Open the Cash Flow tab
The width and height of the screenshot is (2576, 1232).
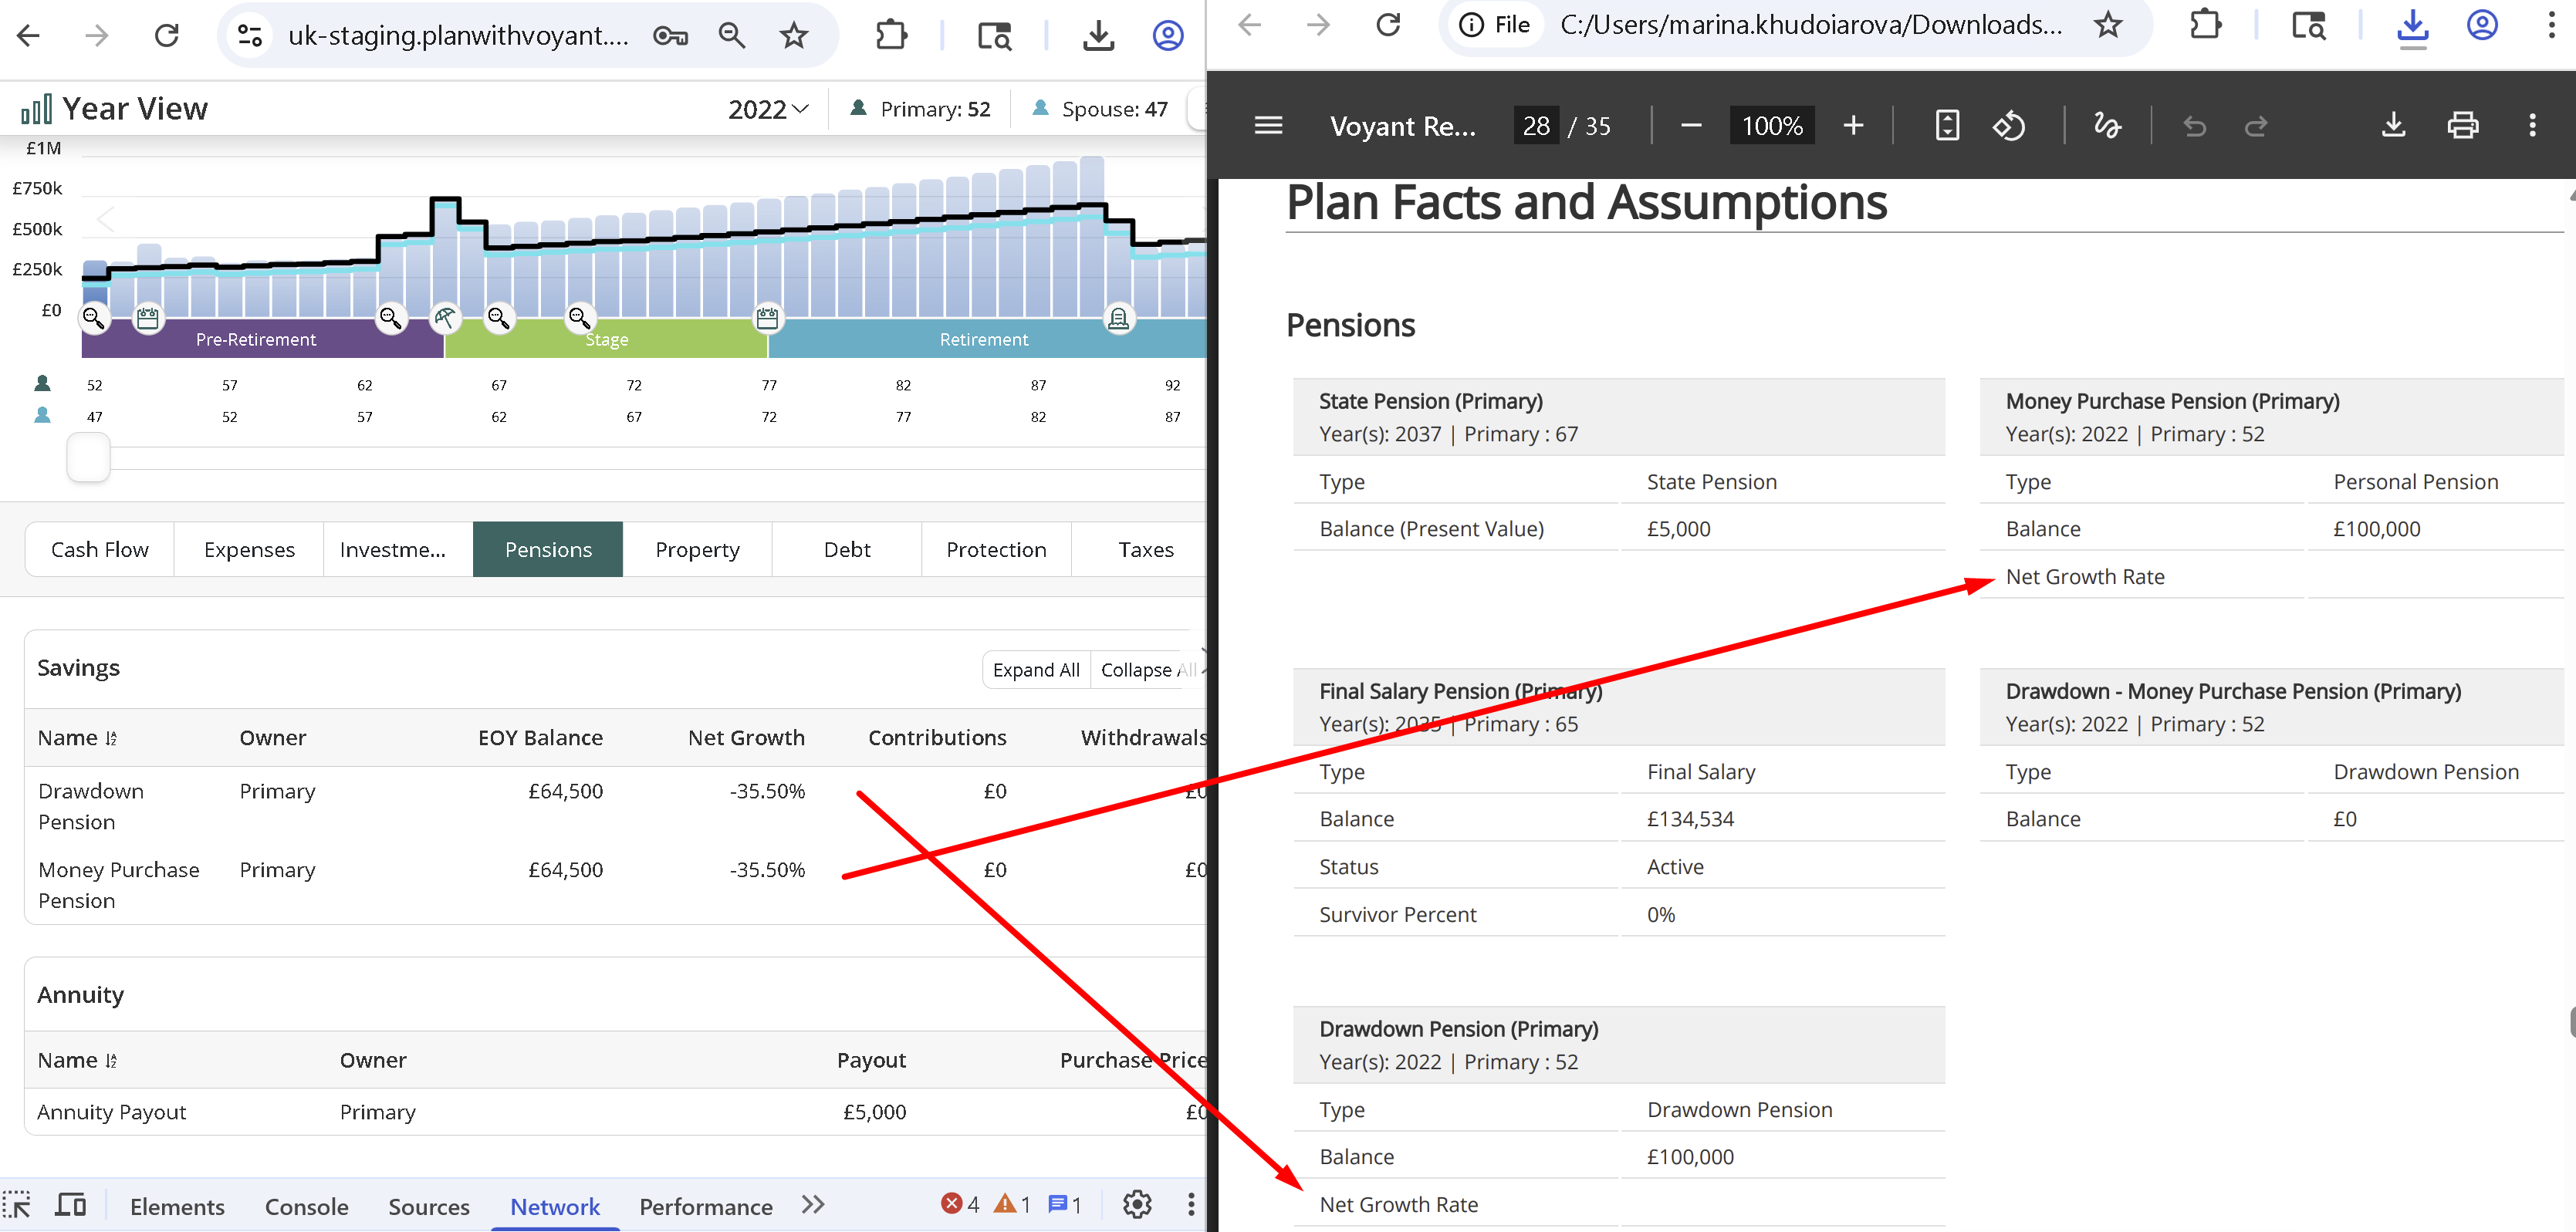99,550
